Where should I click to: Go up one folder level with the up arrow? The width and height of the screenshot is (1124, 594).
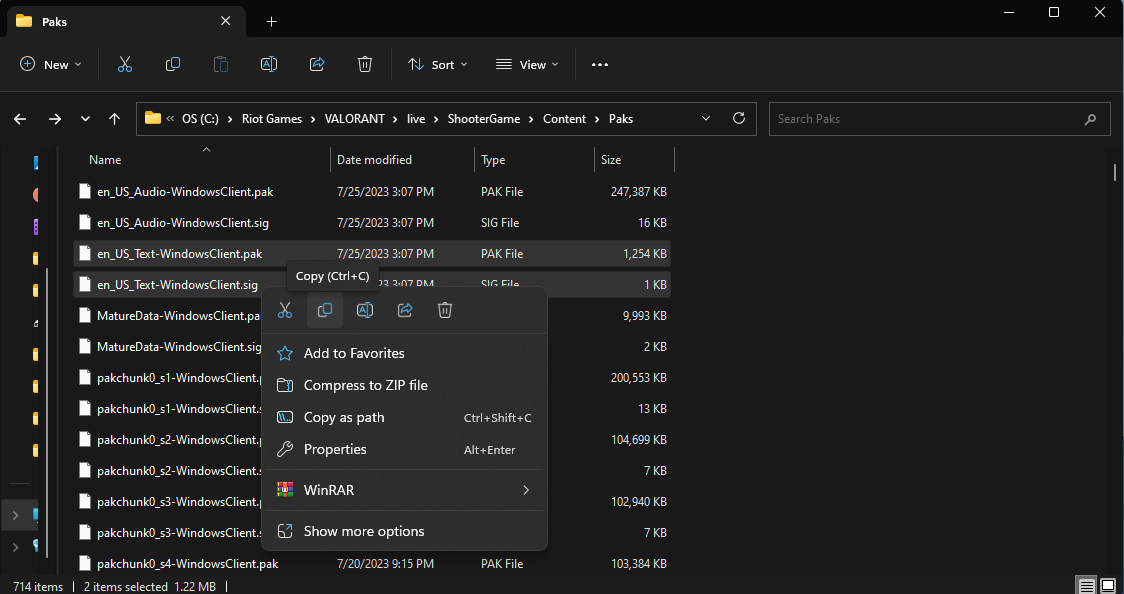[x=115, y=119]
